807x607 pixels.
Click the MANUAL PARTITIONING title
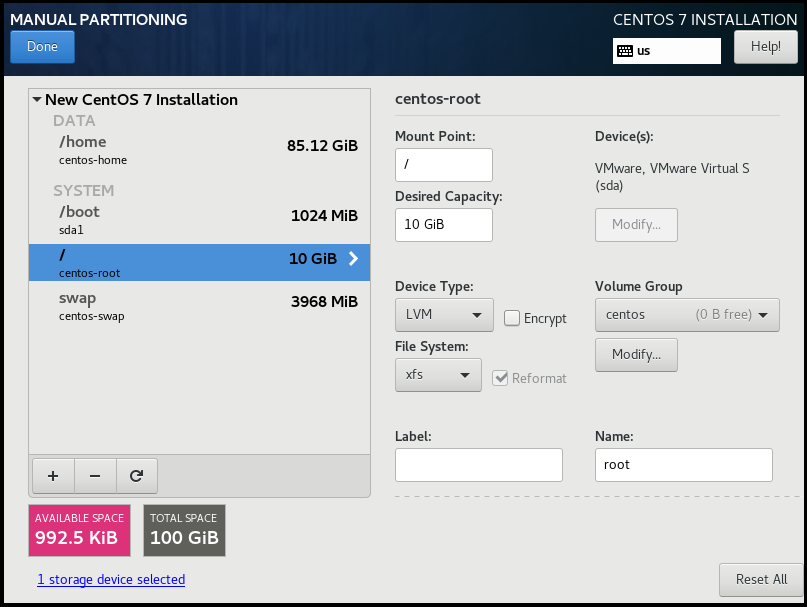99,20
